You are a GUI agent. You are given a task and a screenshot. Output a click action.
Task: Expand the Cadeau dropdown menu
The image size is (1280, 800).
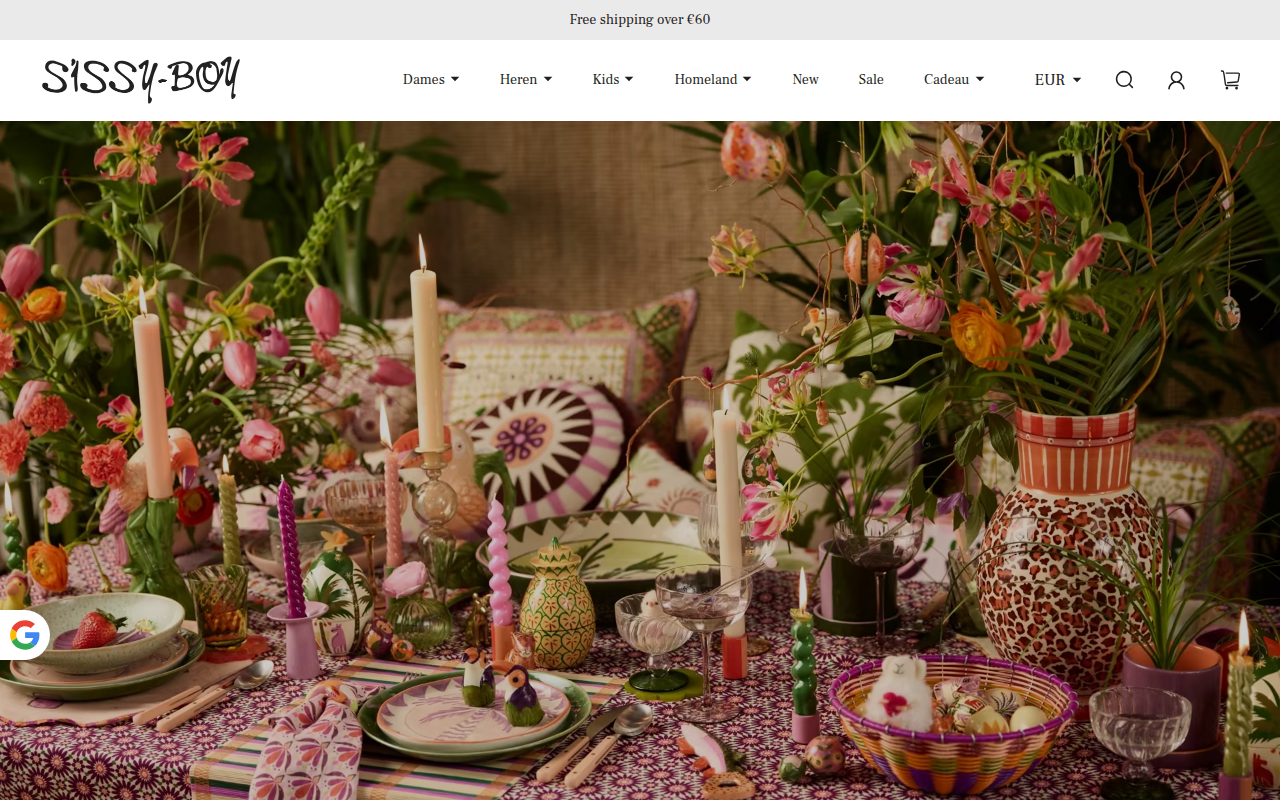pyautogui.click(x=954, y=80)
